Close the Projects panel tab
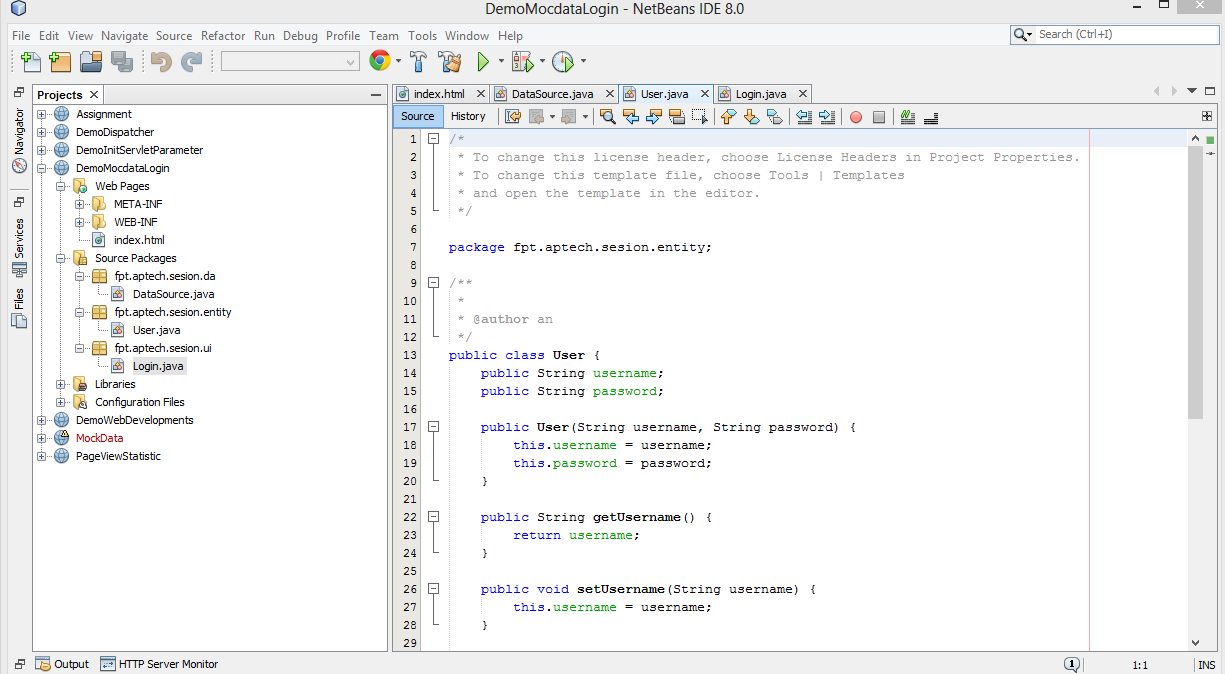1225x674 pixels. coord(94,95)
